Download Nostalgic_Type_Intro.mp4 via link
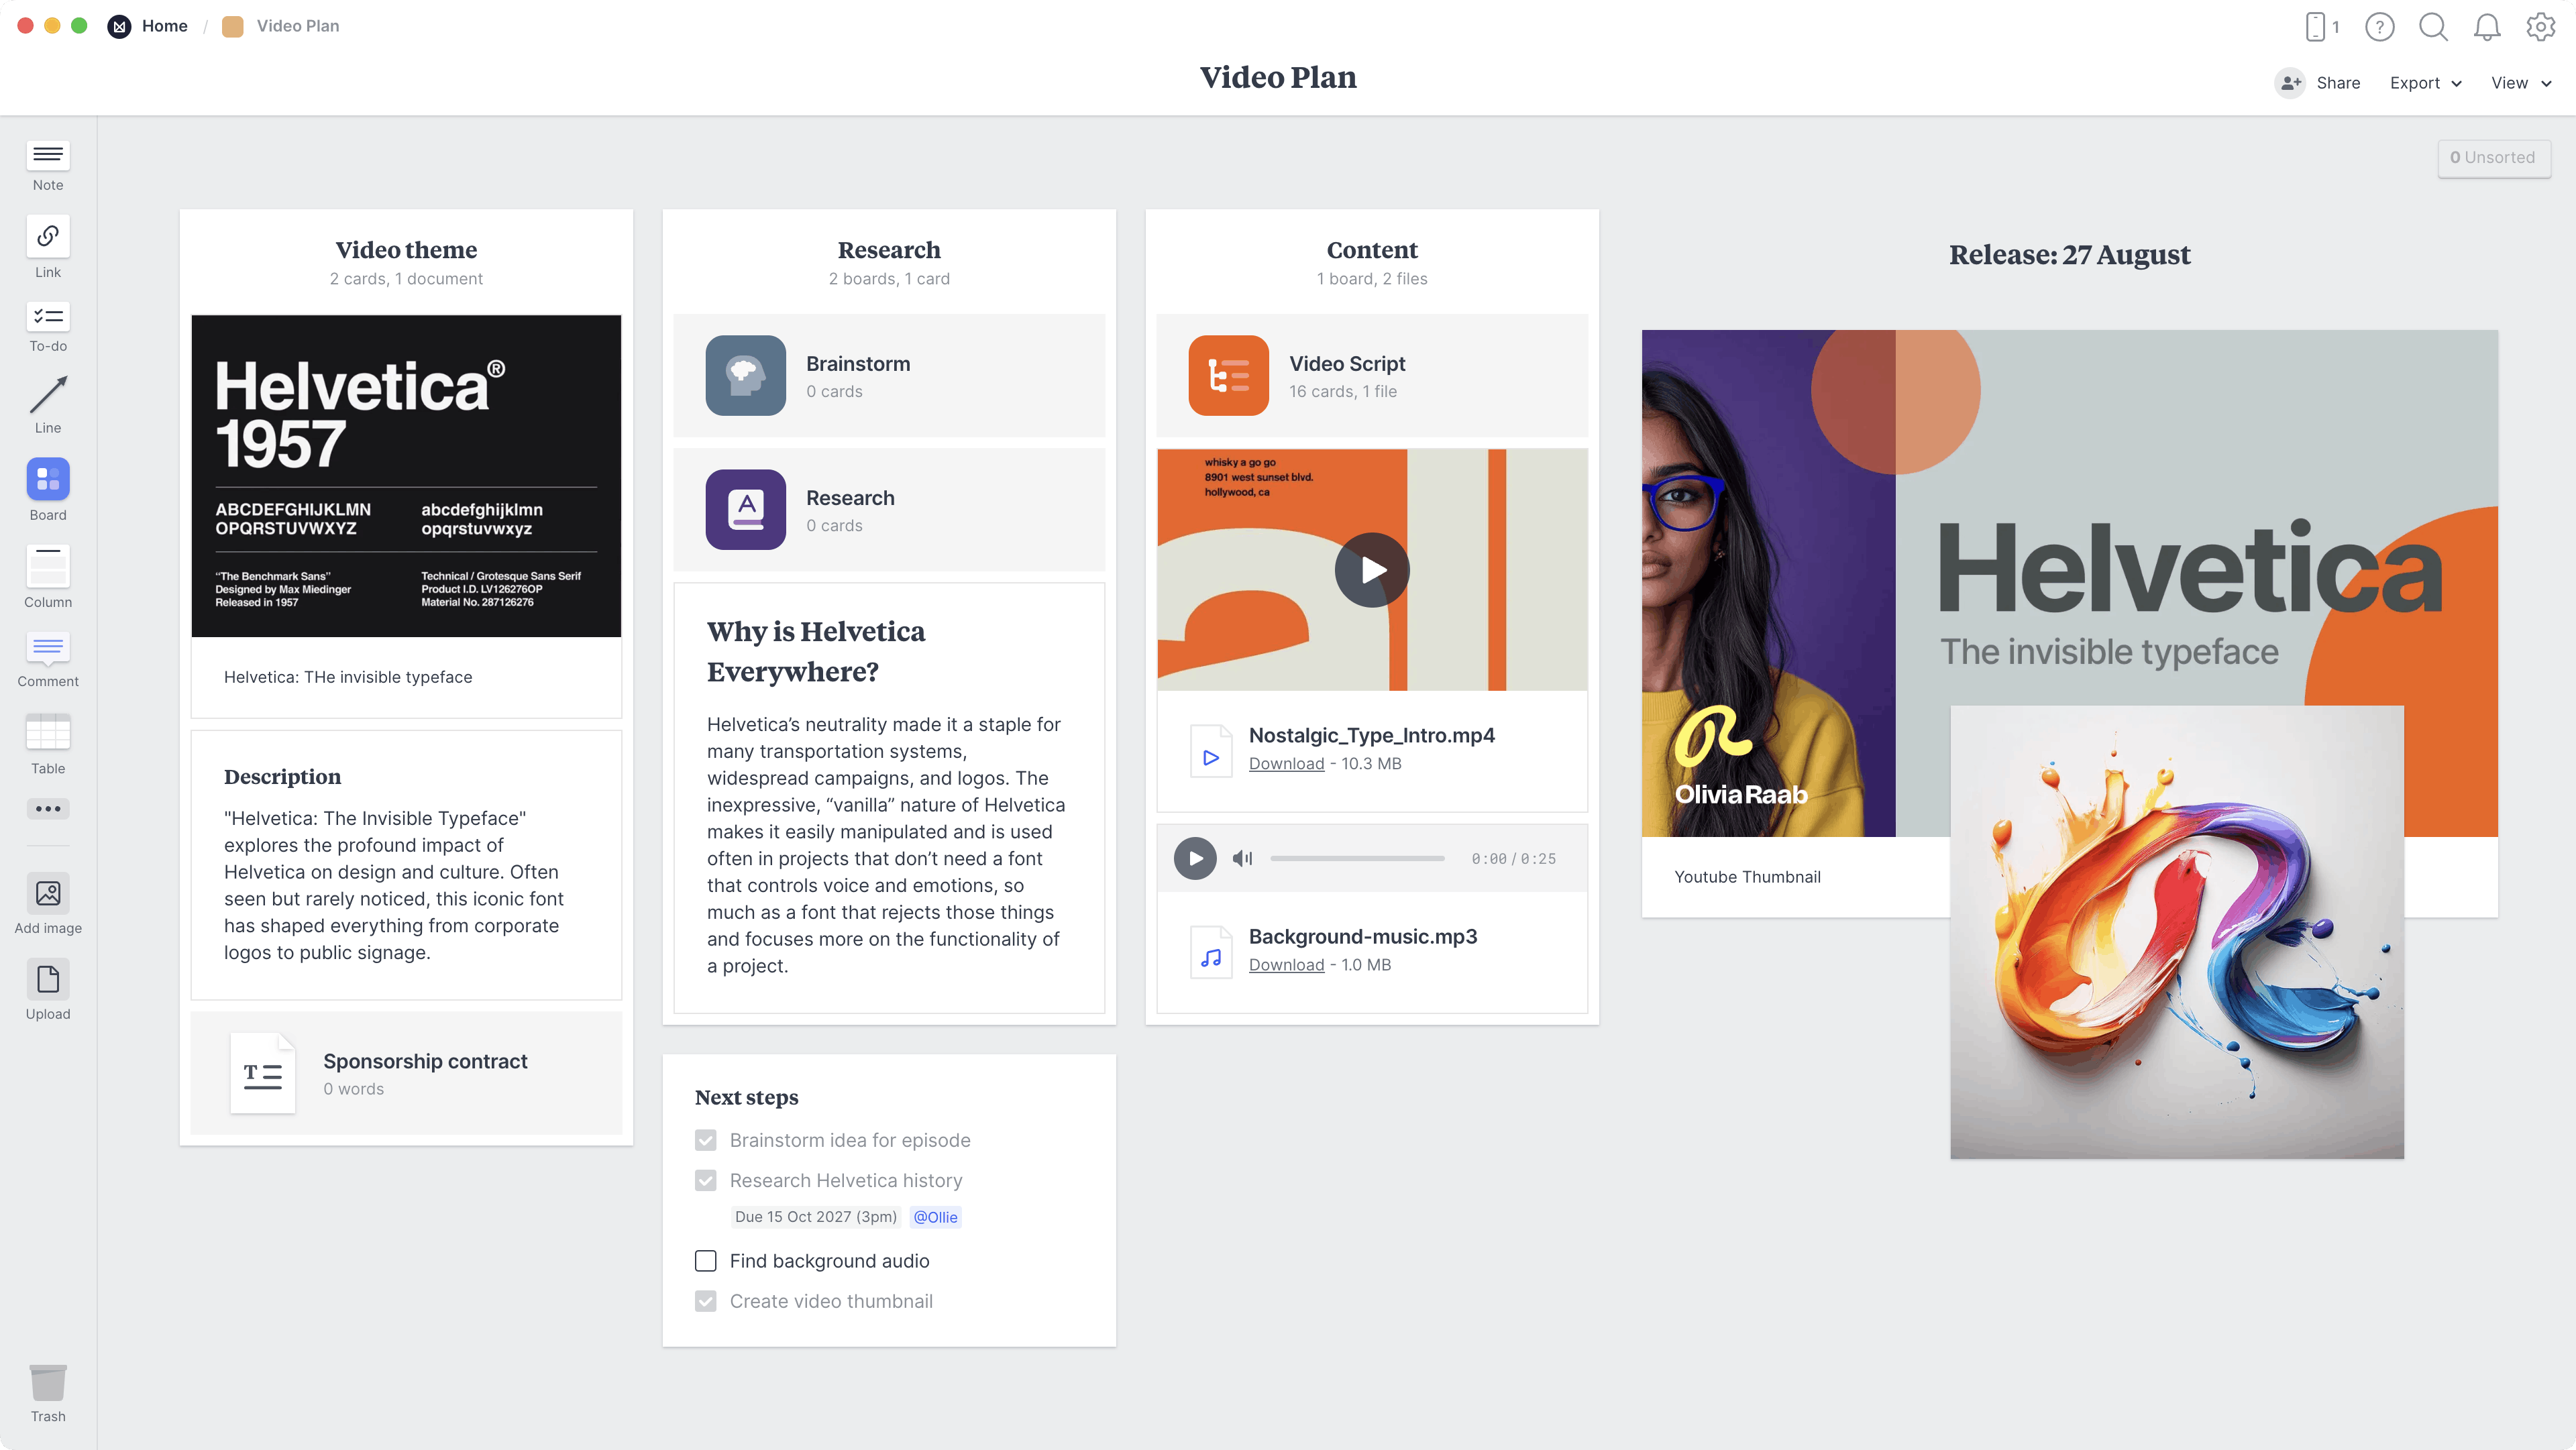The width and height of the screenshot is (2576, 1450). coord(1286,763)
